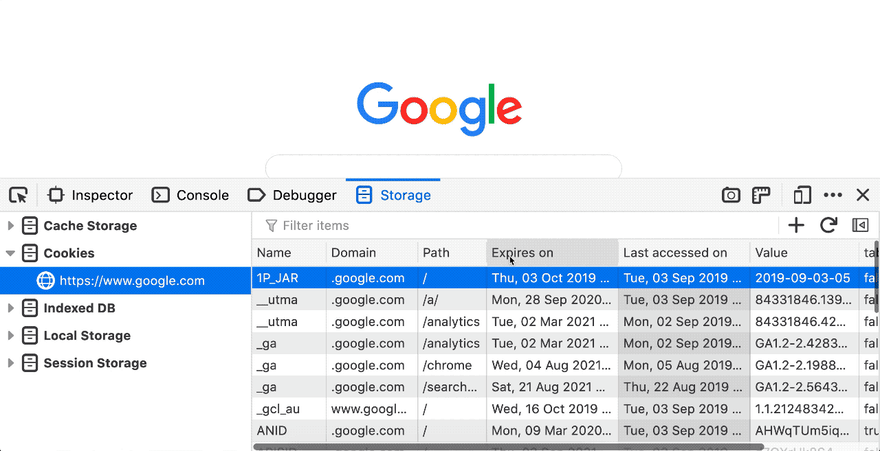Image resolution: width=880 pixels, height=451 pixels.
Task: Sort by Last accessed on column
Action: [x=684, y=253]
